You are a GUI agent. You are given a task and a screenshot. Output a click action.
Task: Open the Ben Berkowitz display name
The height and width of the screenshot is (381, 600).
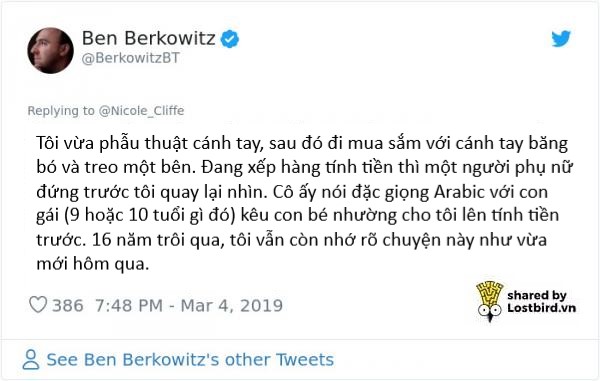tap(148, 38)
